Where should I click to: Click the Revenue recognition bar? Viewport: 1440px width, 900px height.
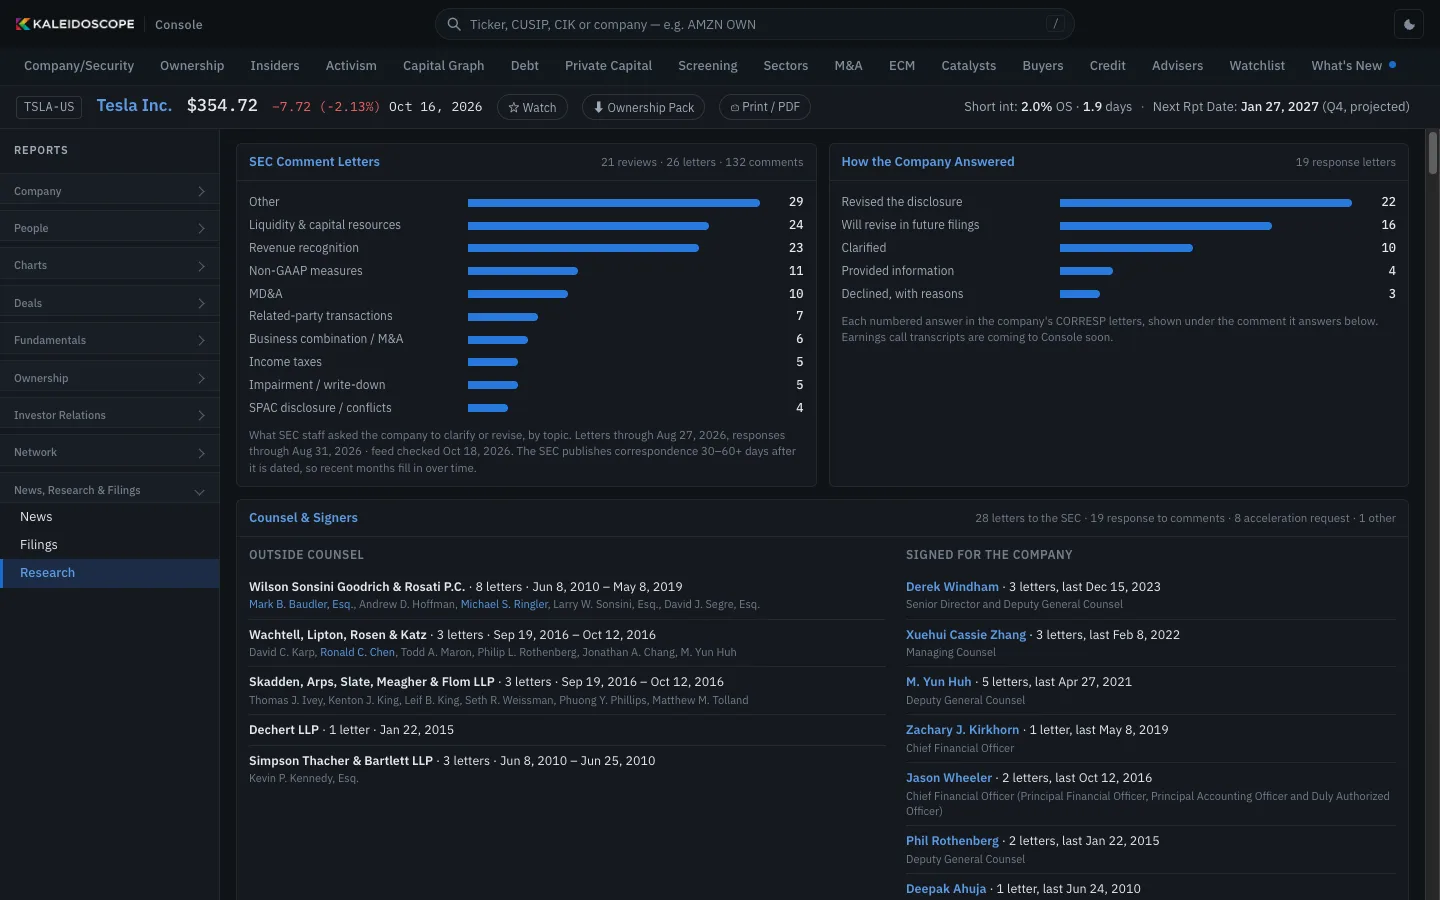click(x=583, y=249)
